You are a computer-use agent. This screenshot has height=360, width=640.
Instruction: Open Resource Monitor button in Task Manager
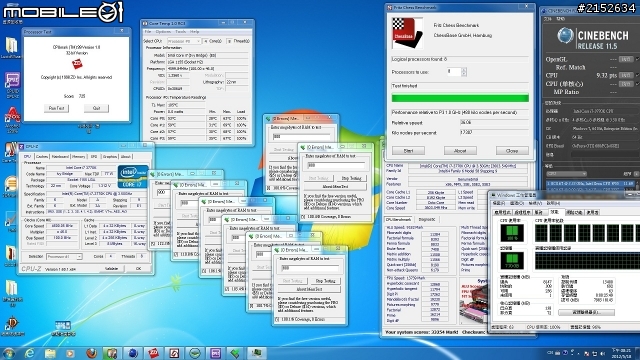(x=587, y=312)
